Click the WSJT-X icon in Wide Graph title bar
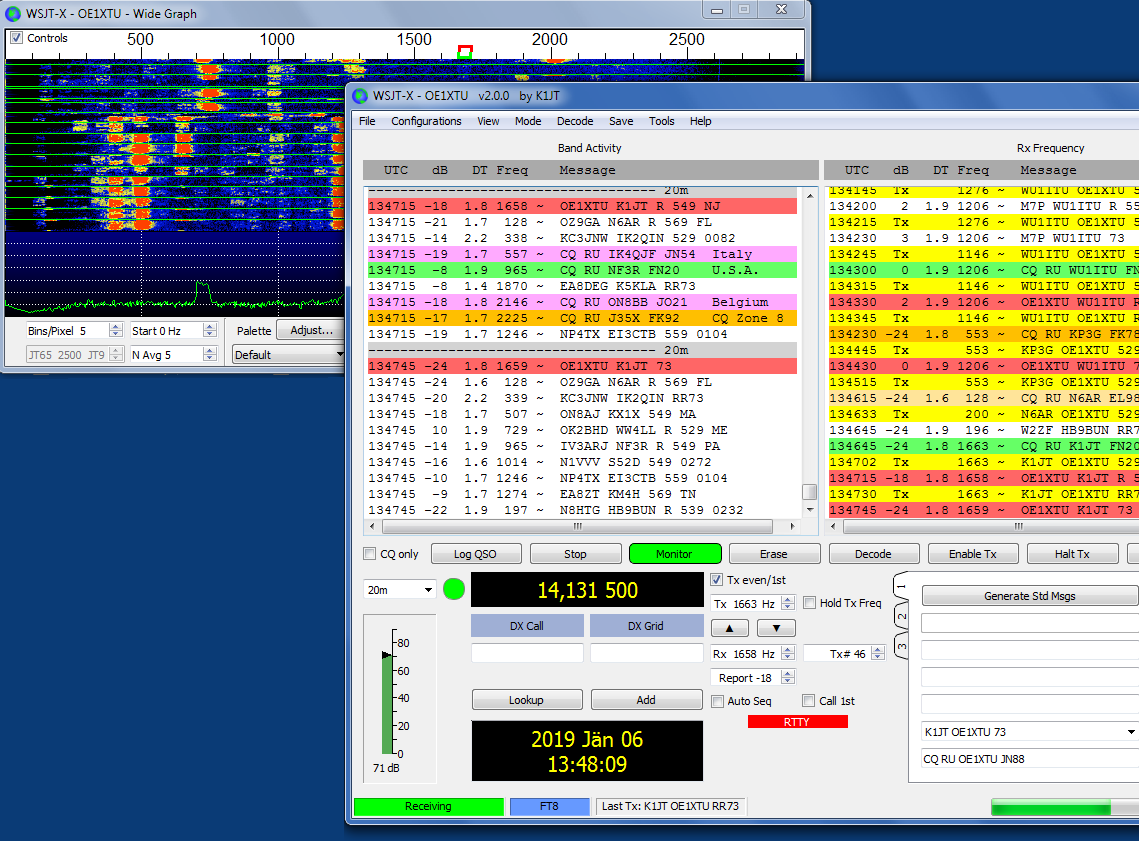1139x841 pixels. pyautogui.click(x=14, y=14)
